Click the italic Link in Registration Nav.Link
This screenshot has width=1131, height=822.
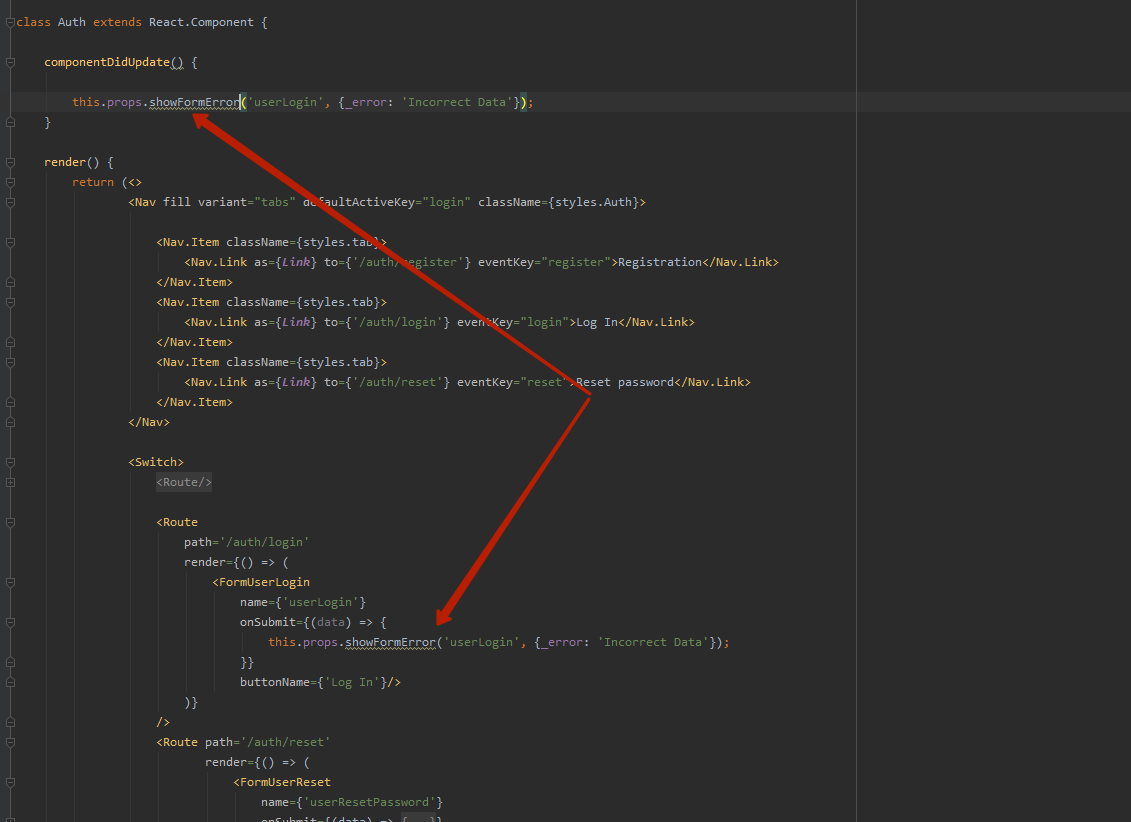295,262
